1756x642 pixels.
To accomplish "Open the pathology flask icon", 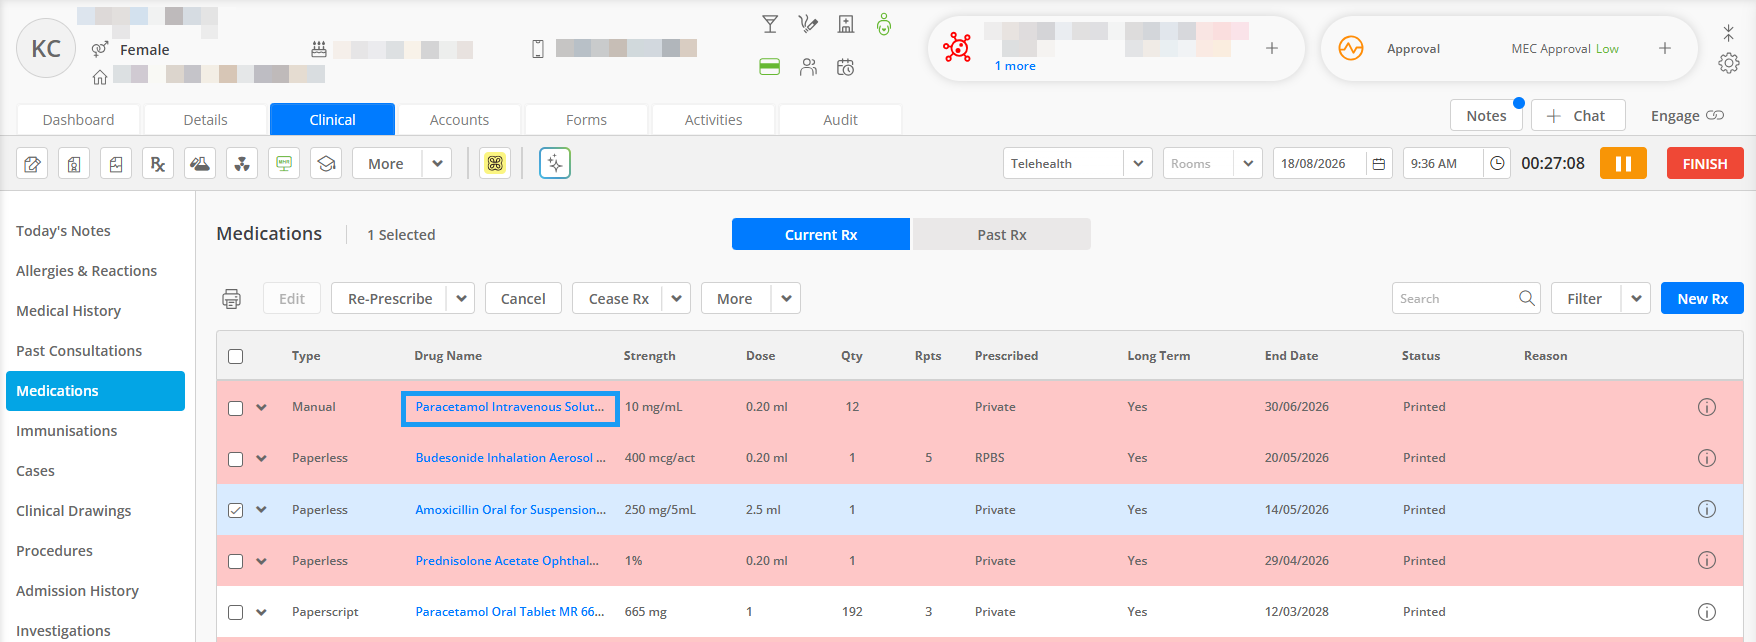I will point(200,164).
